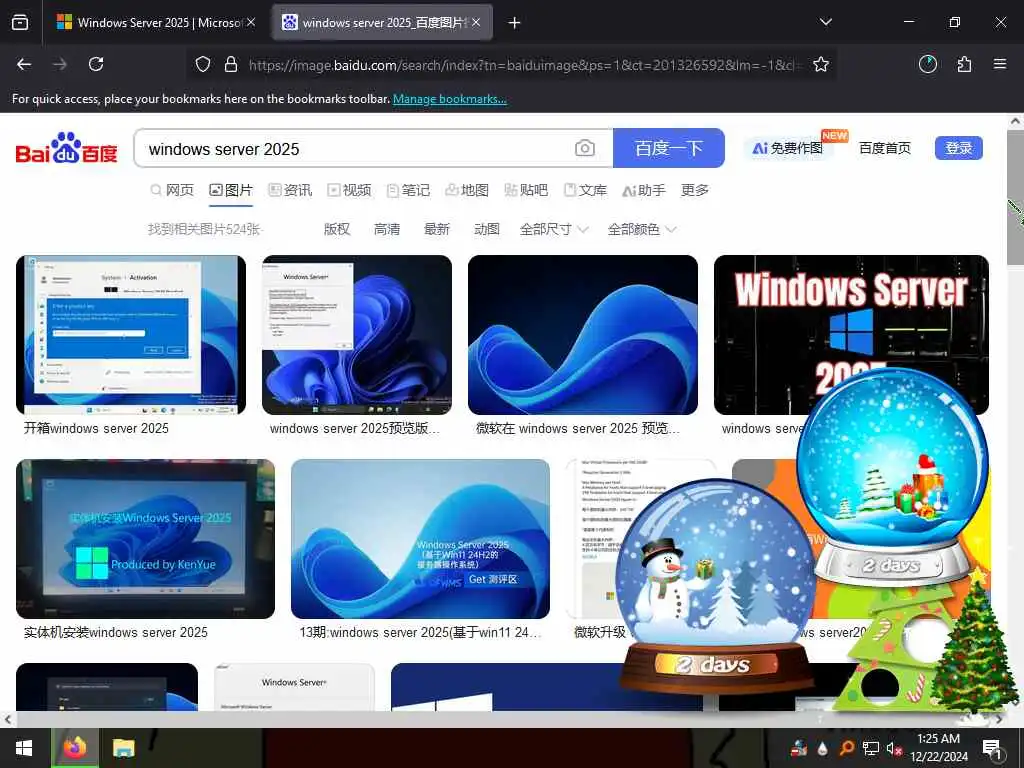Open thumbnail 实体机安装windows server 2025
This screenshot has width=1024, height=768.
pos(146,539)
